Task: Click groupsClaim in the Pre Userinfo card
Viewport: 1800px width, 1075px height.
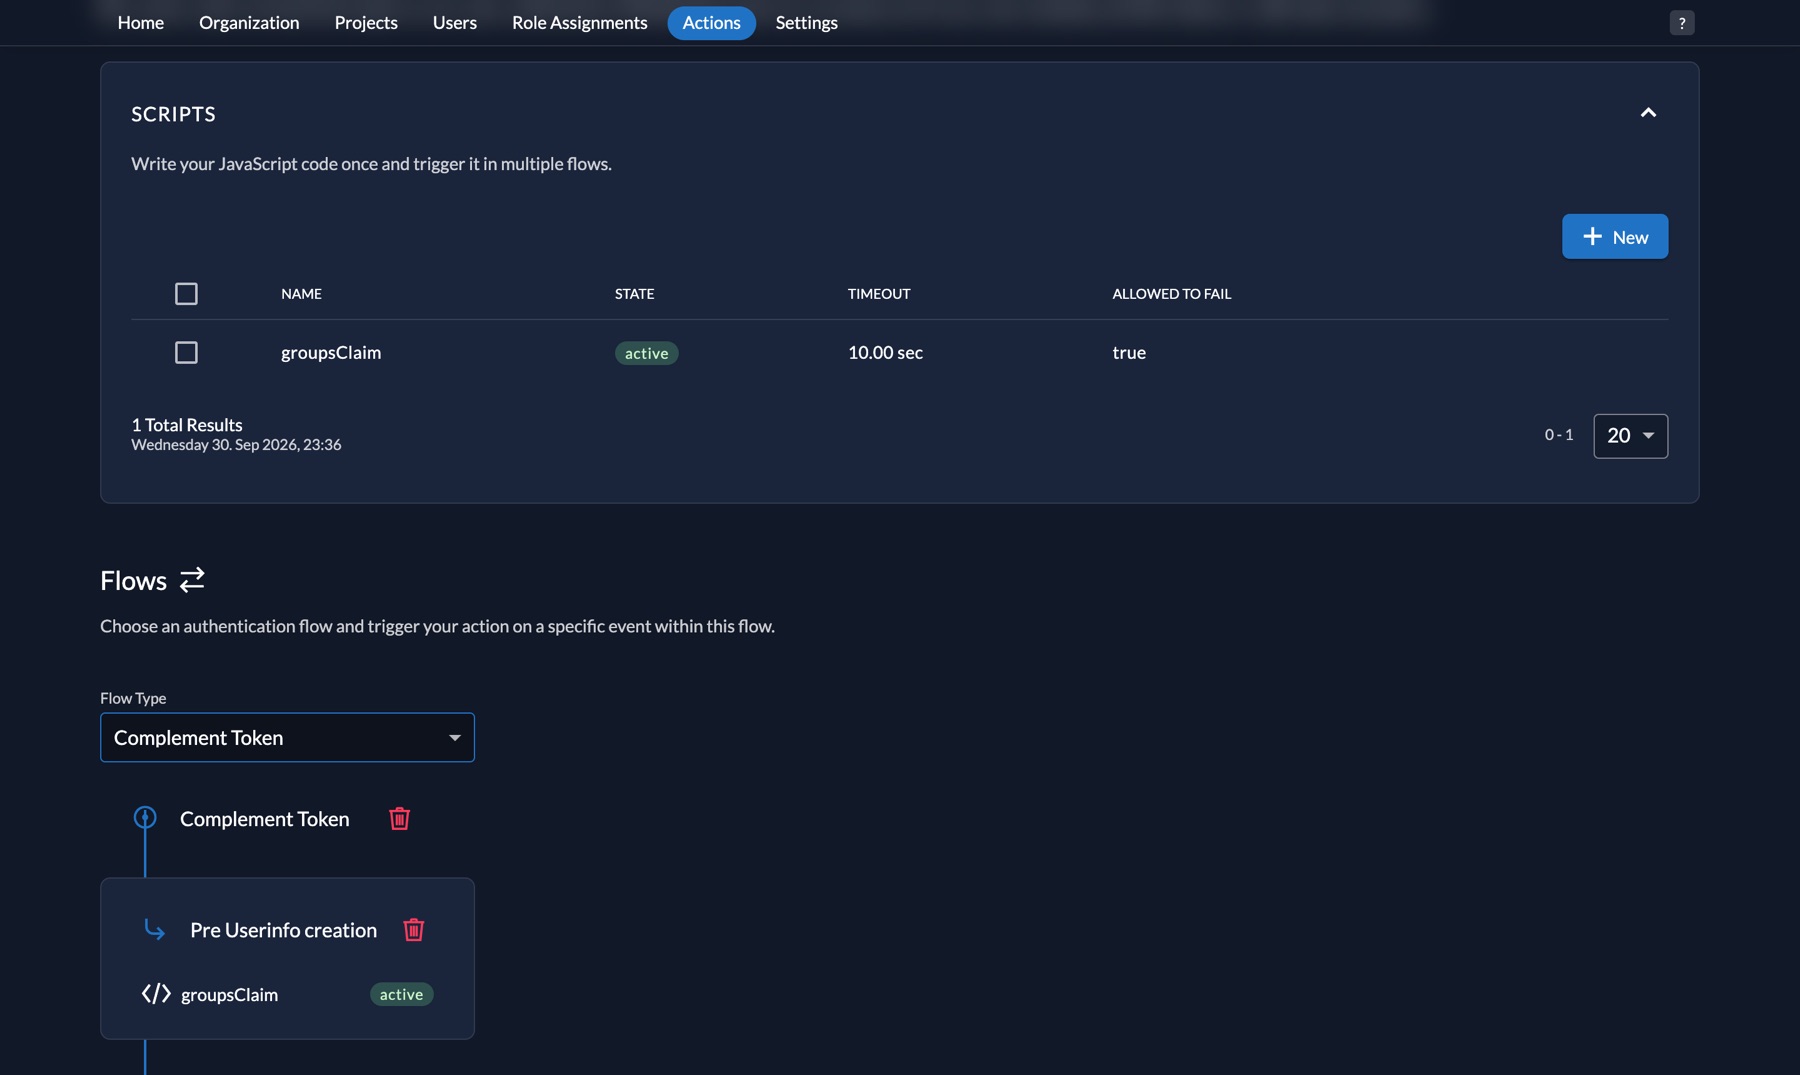Action: (x=229, y=995)
